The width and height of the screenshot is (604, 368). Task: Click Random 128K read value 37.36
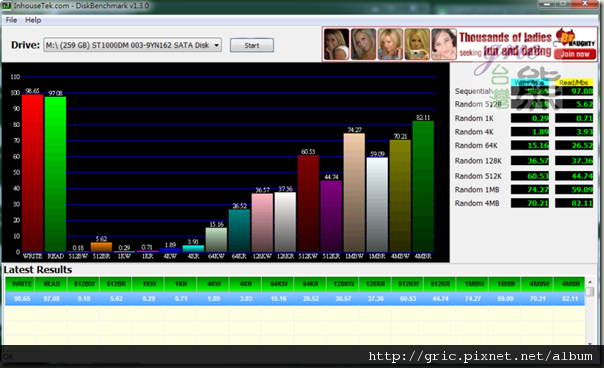coord(574,161)
